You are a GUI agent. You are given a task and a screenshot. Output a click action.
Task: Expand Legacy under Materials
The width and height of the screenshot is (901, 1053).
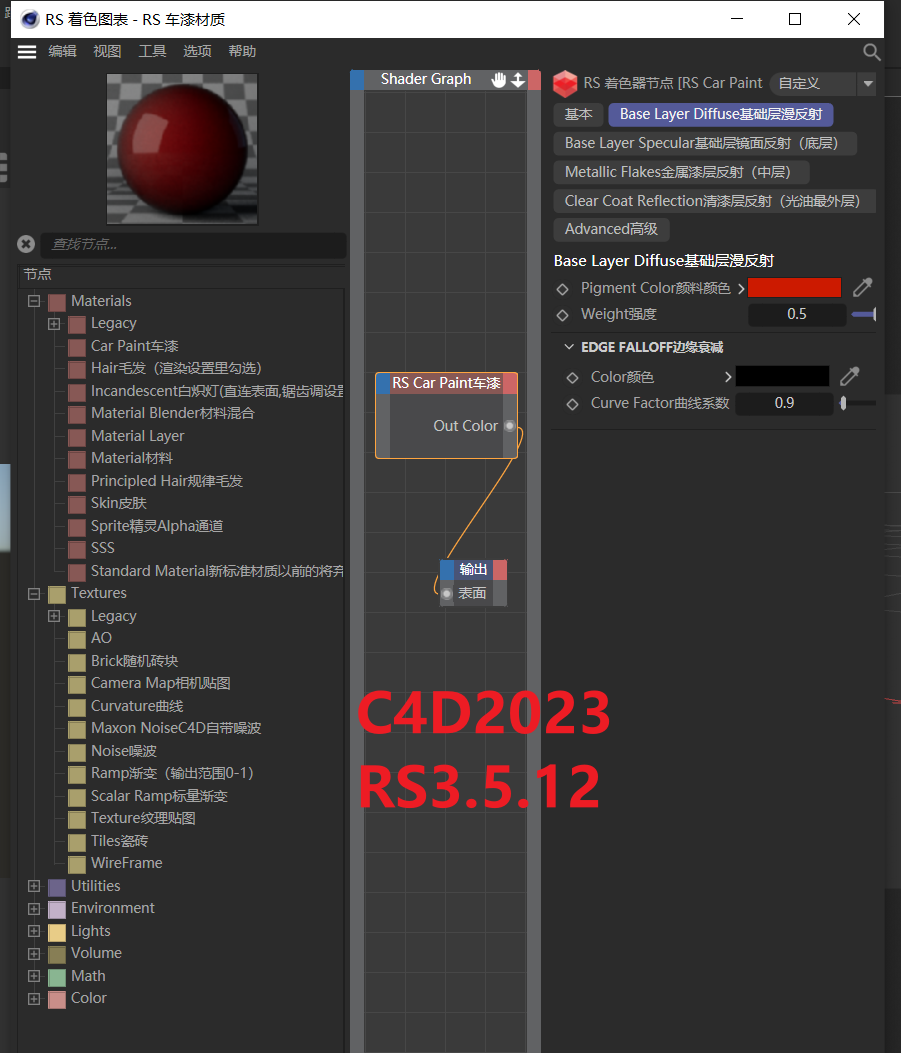pos(54,324)
